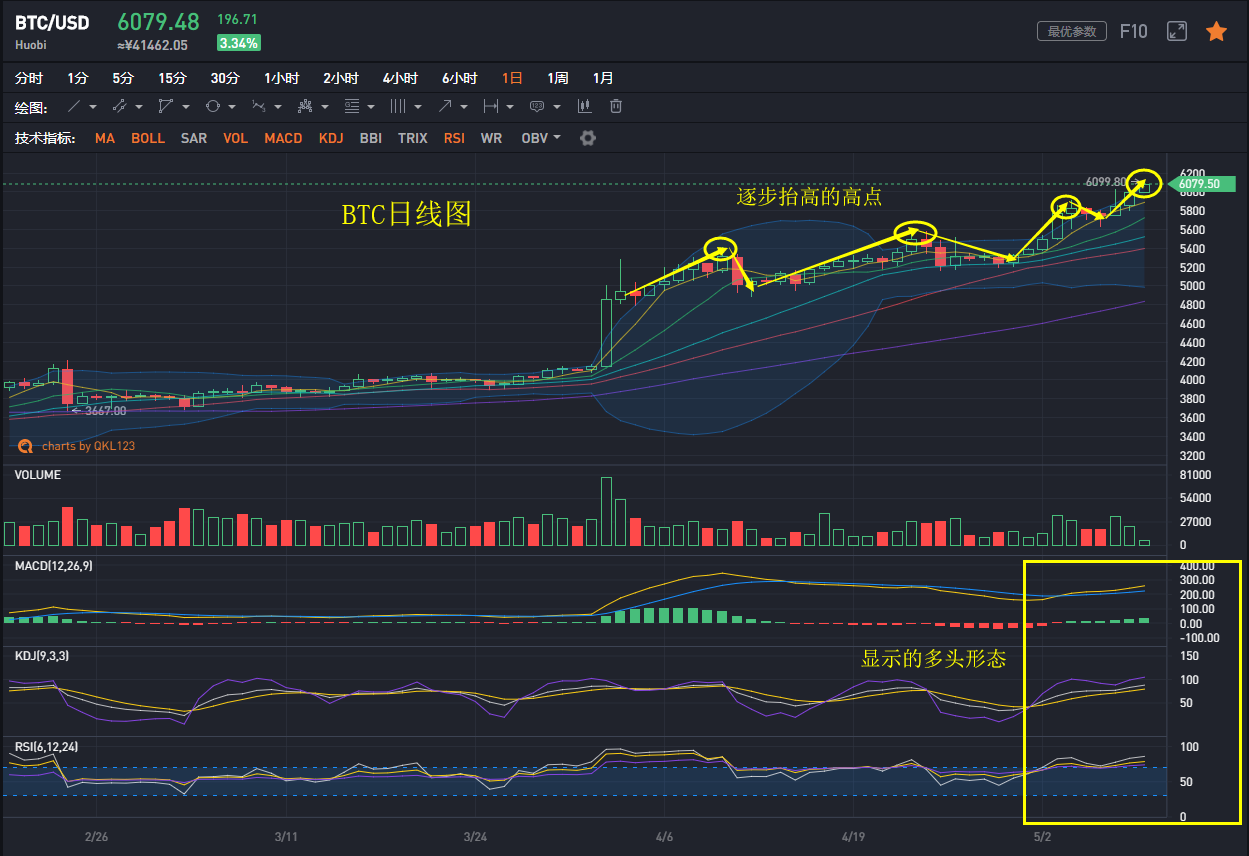
Task: Select the price label annotation tool
Action: pos(537,107)
